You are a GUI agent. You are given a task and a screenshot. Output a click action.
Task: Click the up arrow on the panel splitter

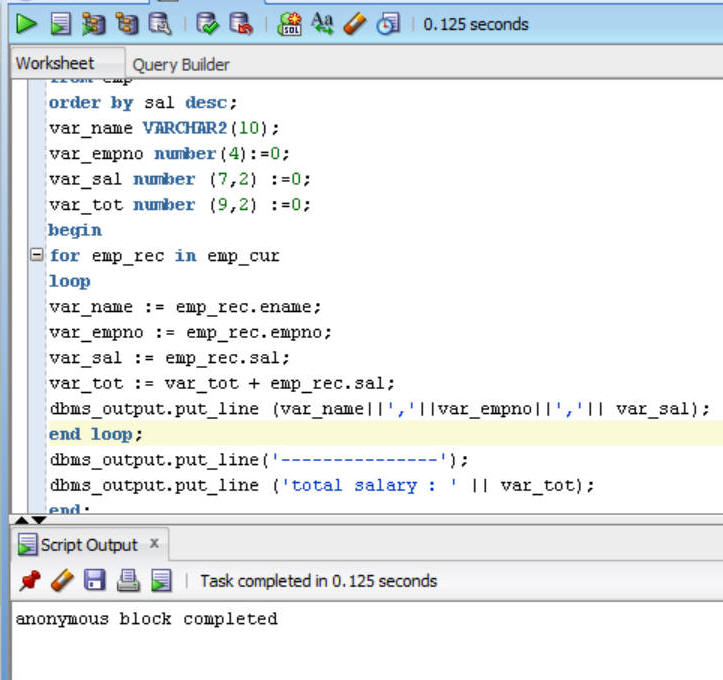pyautogui.click(x=21, y=520)
